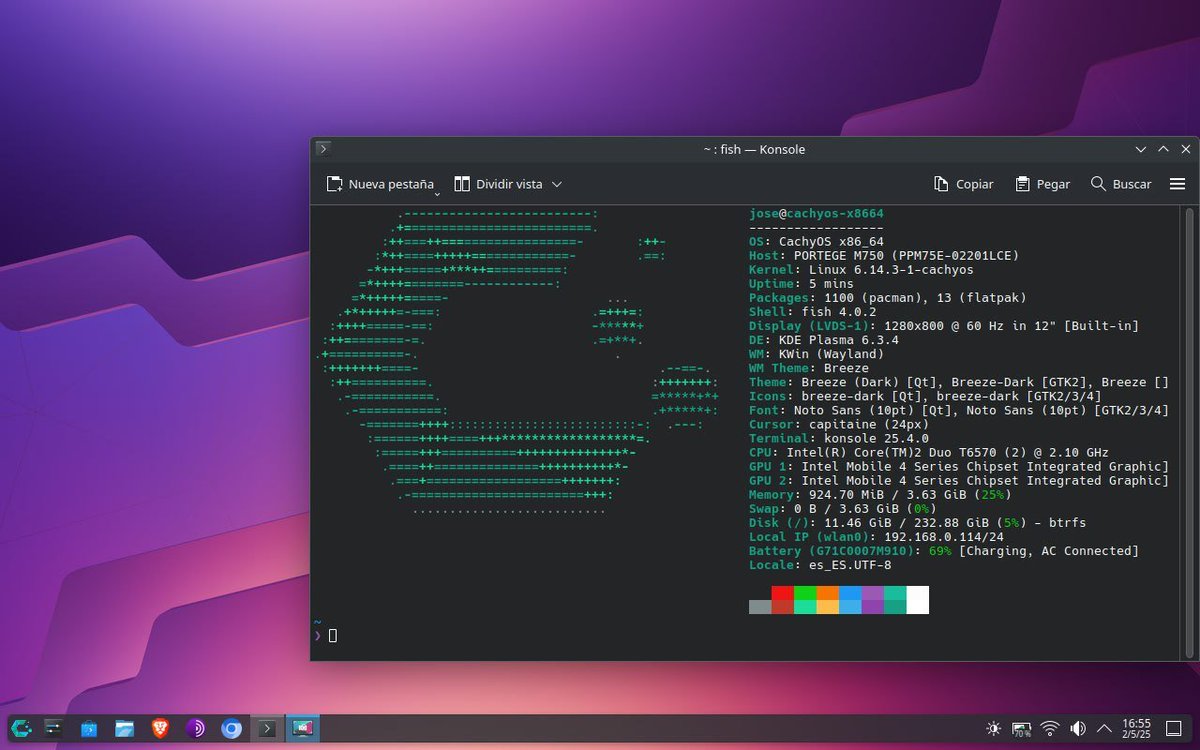Toggle Show Desktop at taskbar far right

tap(1173, 729)
